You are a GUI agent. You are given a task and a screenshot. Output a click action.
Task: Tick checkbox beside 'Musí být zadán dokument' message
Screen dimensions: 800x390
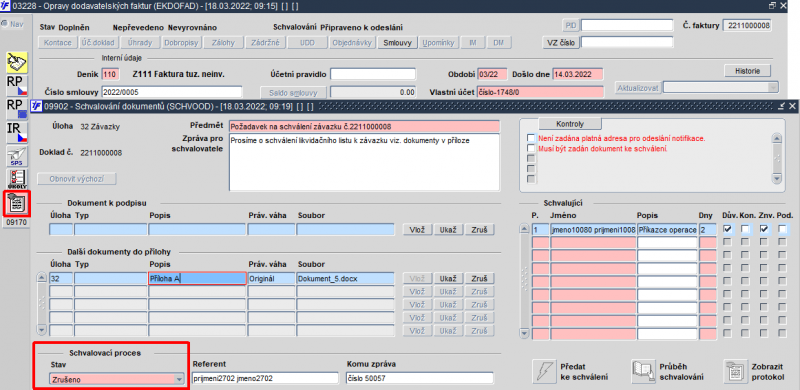coord(531,149)
